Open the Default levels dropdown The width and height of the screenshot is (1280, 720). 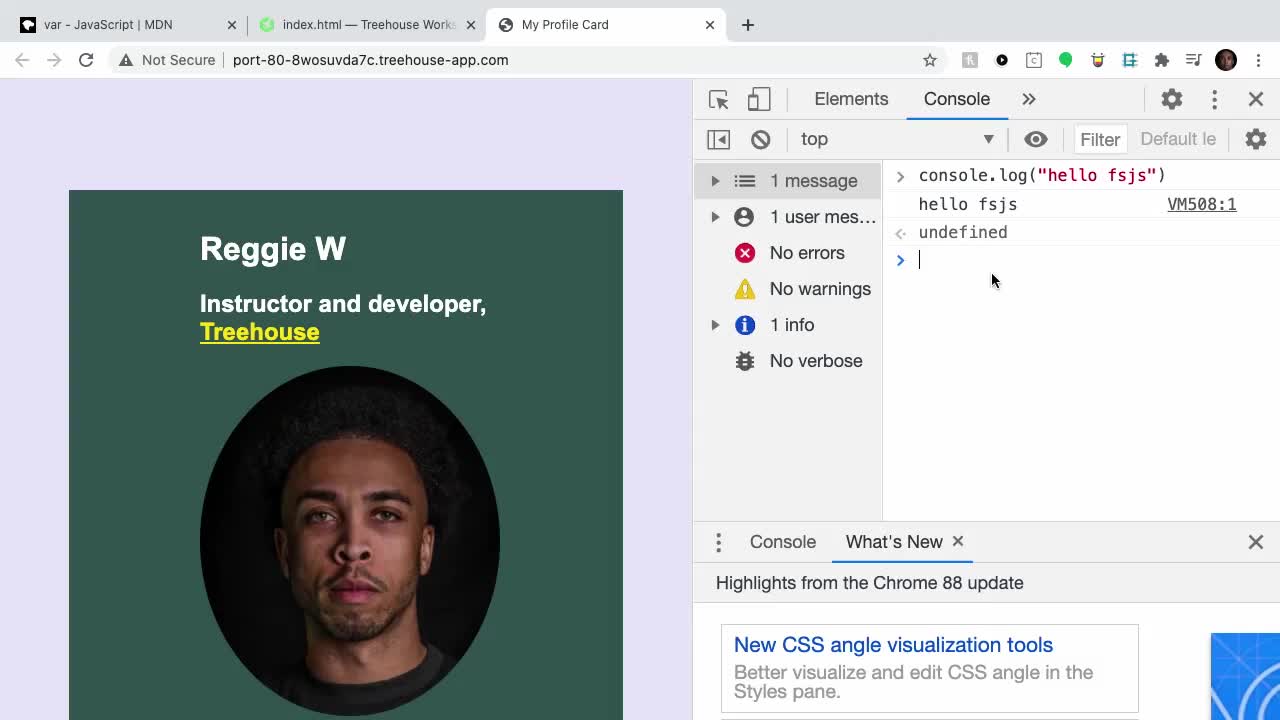(x=1178, y=139)
